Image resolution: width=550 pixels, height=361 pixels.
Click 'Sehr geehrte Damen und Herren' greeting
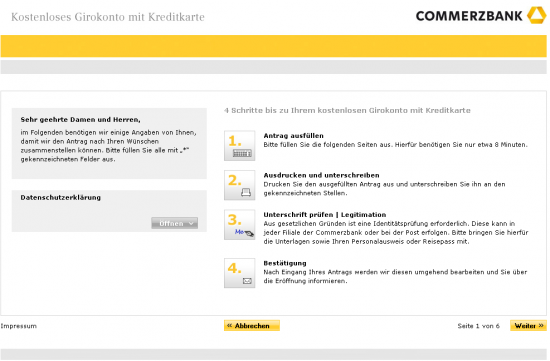(80, 120)
